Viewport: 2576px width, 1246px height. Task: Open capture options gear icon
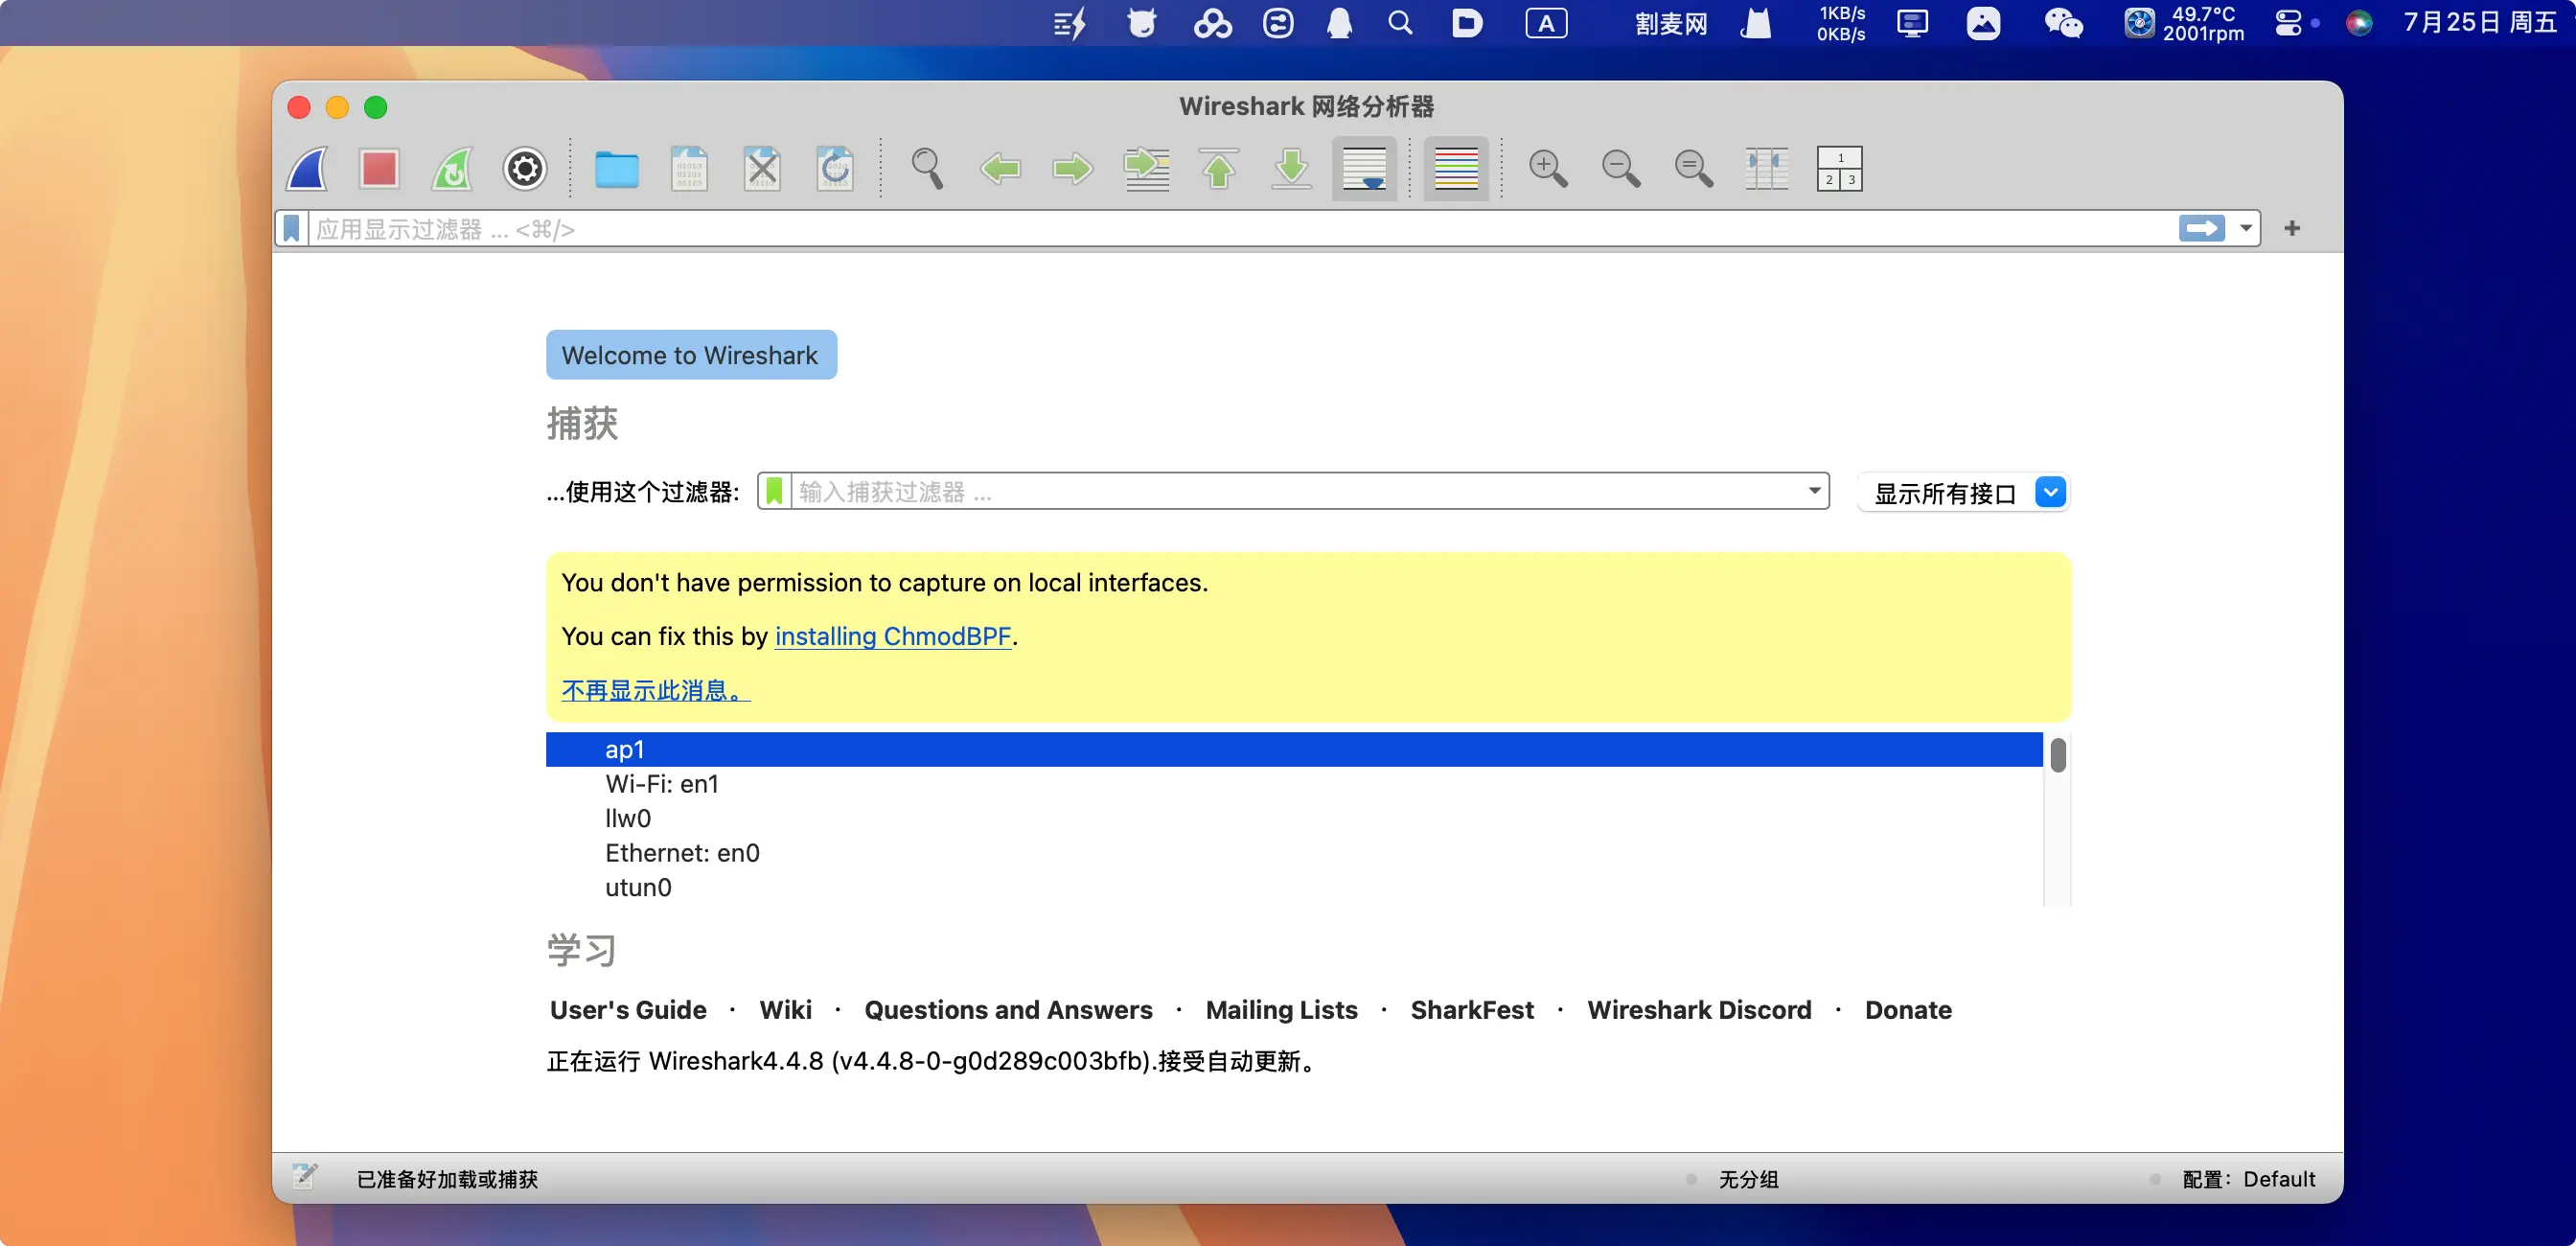click(525, 168)
